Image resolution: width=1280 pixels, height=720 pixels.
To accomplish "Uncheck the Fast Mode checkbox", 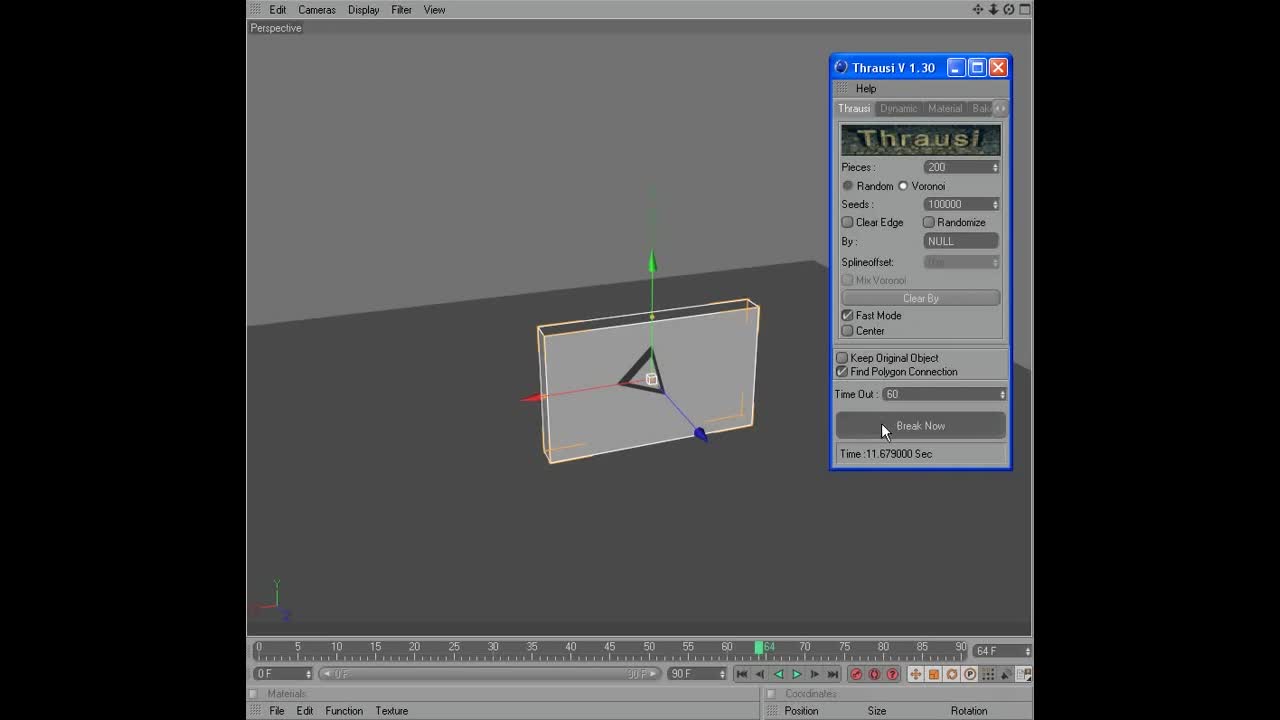I will click(848, 315).
